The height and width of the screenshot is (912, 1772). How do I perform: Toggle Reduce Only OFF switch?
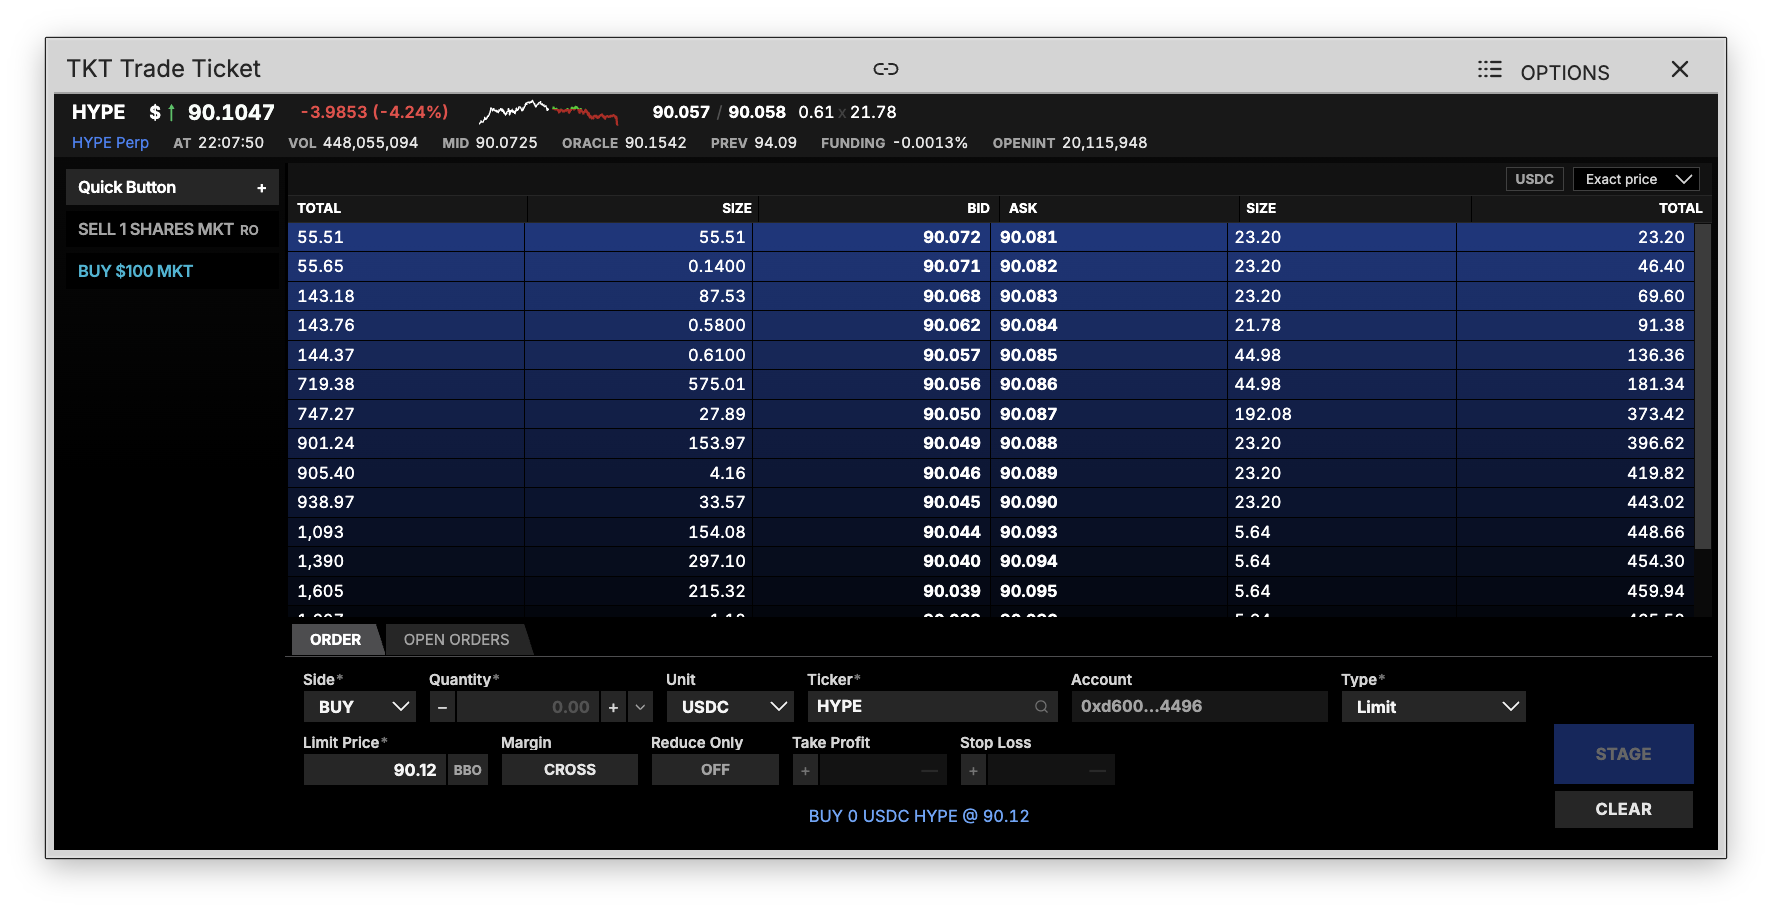(715, 770)
